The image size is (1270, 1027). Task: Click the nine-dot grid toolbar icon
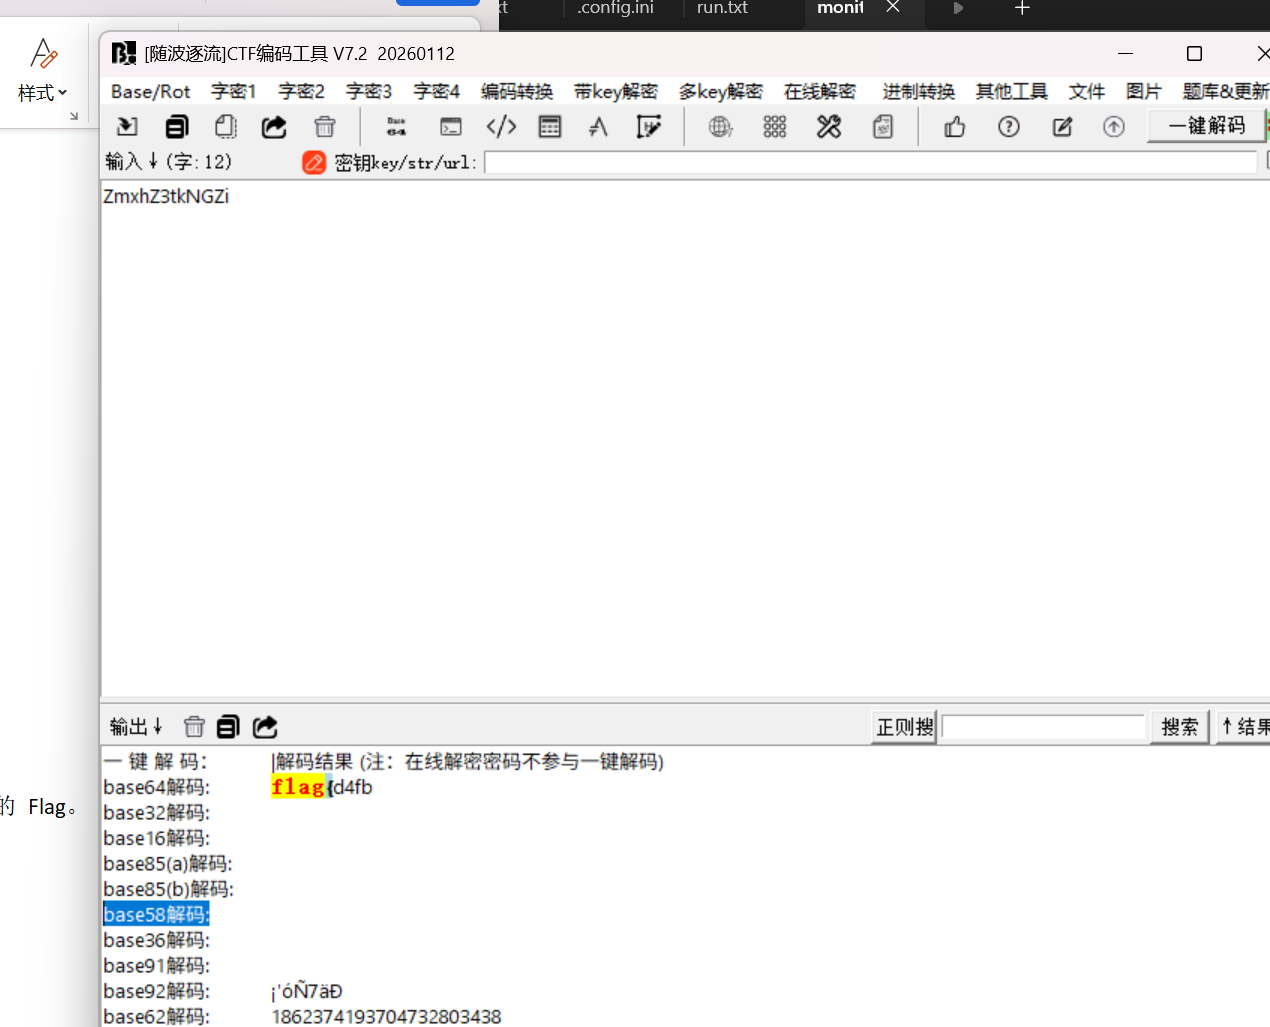[x=774, y=127]
